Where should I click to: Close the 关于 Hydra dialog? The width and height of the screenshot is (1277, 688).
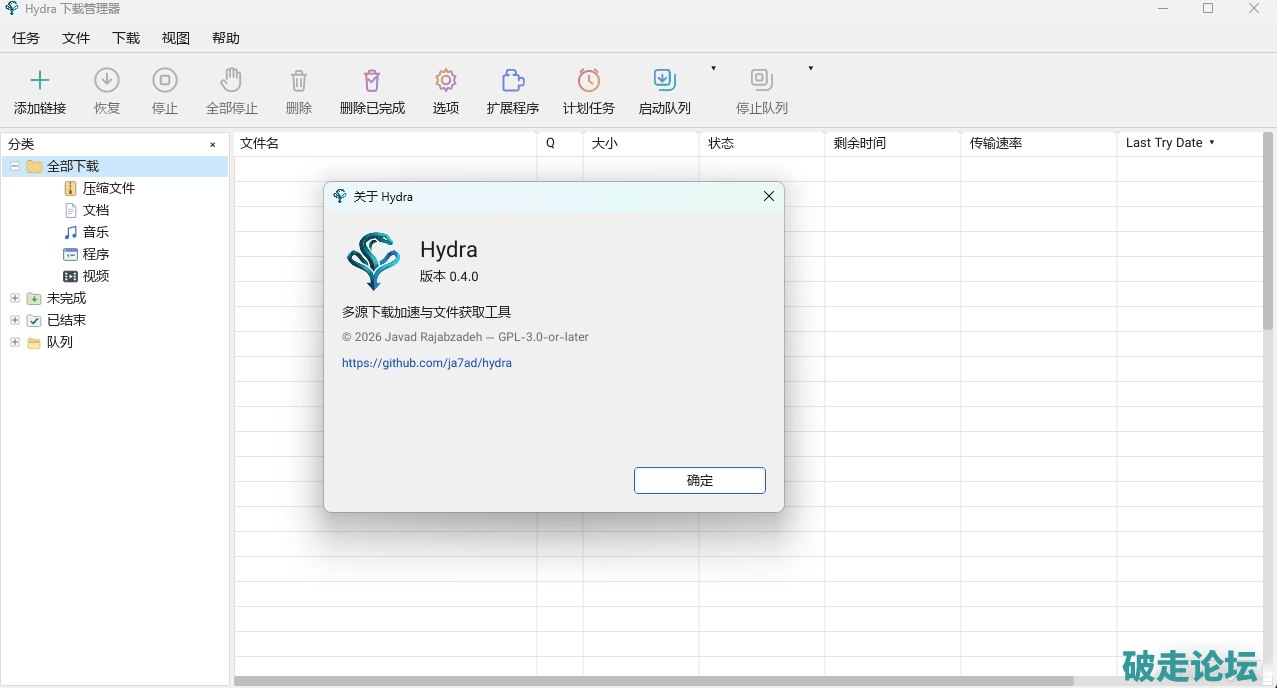768,196
